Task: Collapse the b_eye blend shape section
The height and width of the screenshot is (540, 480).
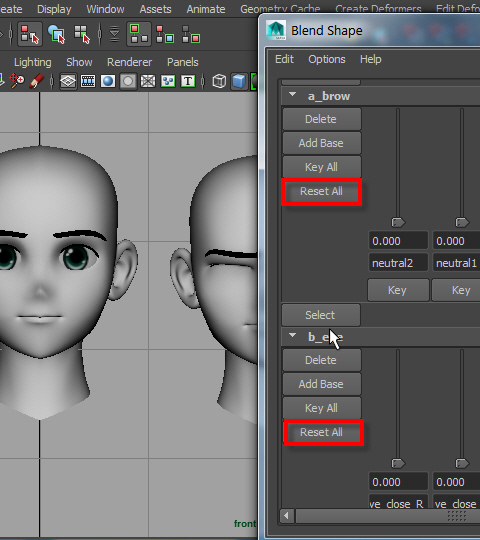Action: (x=293, y=335)
